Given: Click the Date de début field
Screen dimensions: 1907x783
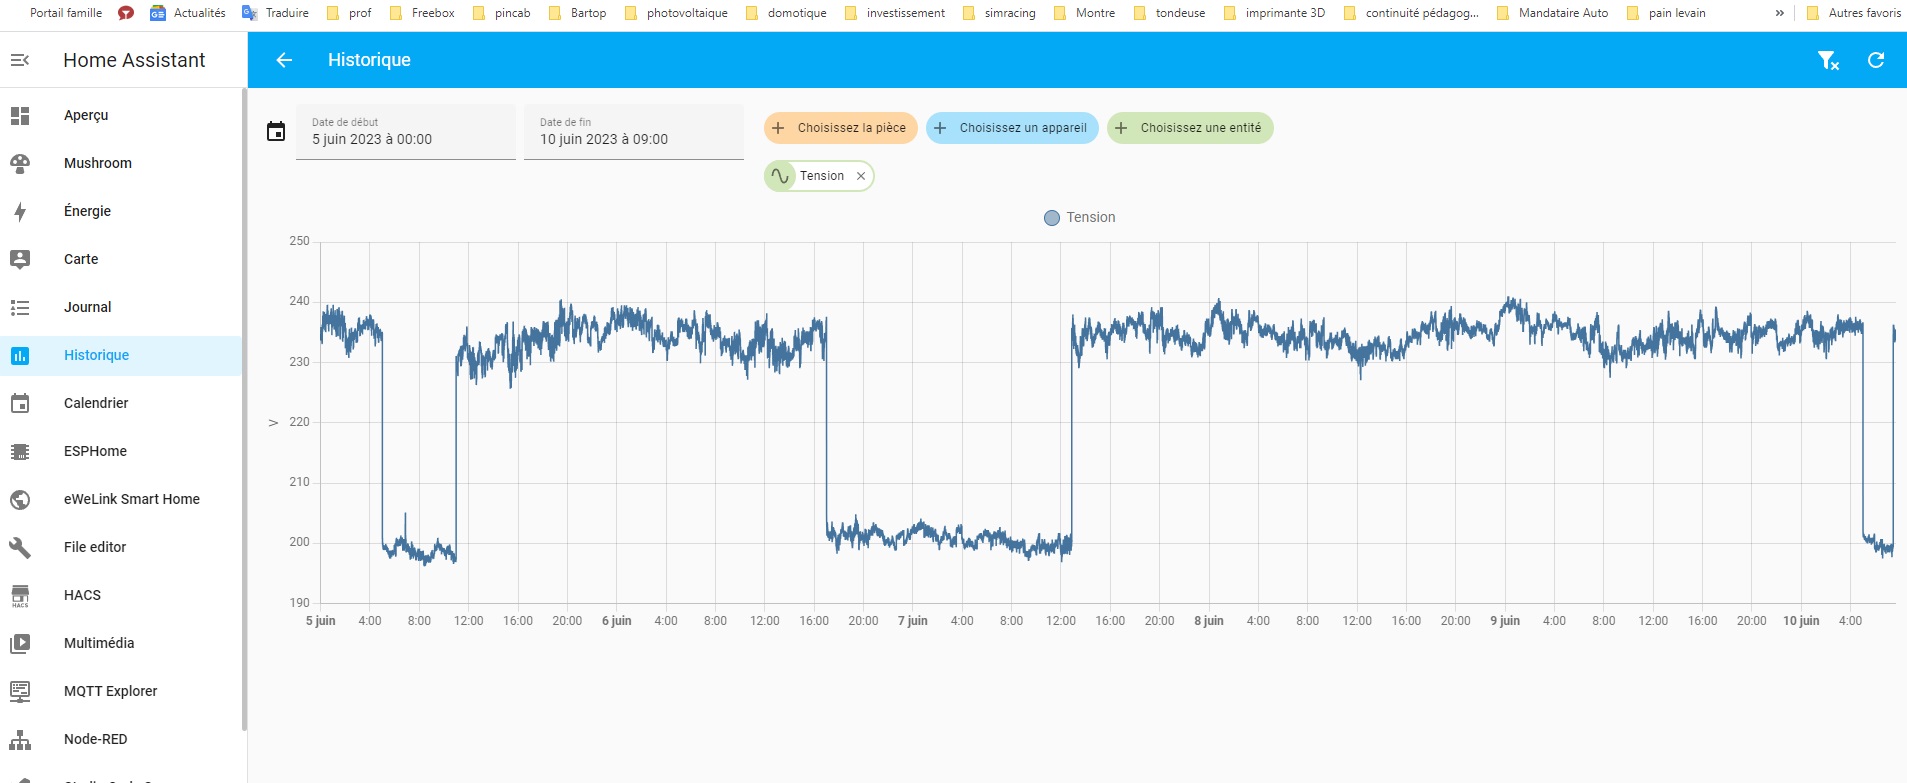Looking at the screenshot, I should pos(405,132).
